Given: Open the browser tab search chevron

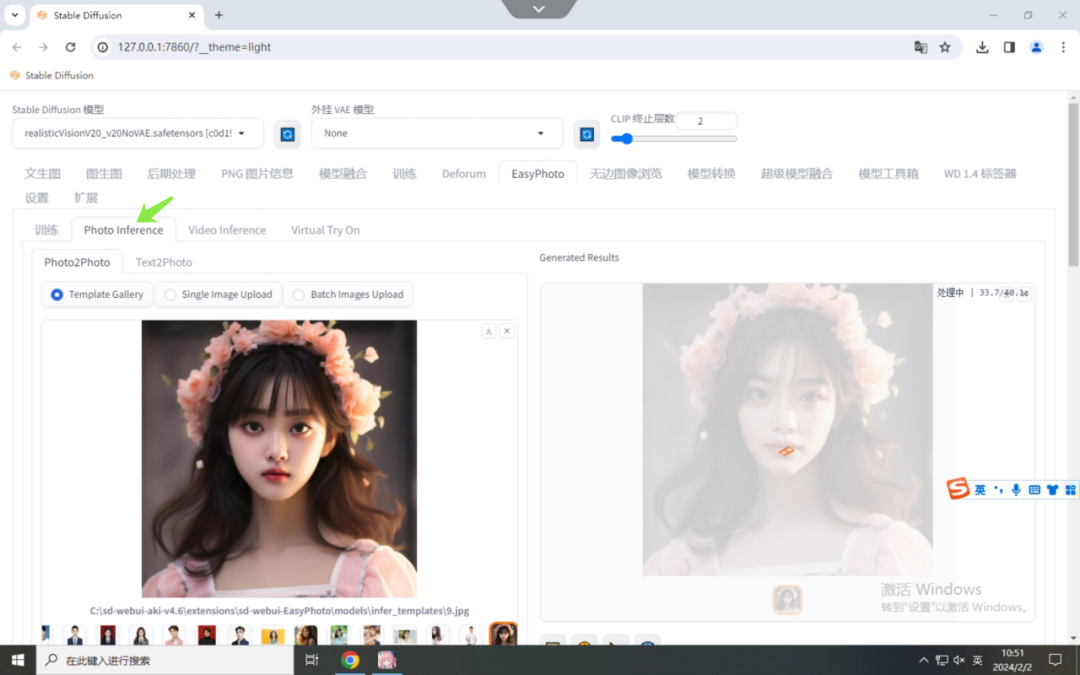Looking at the screenshot, I should click(x=15, y=15).
